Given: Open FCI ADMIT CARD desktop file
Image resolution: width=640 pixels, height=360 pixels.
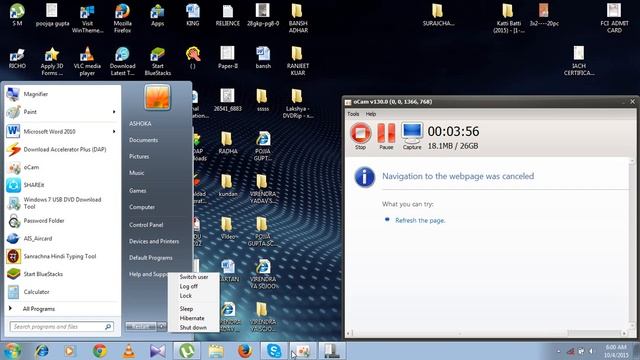Looking at the screenshot, I should (614, 18).
